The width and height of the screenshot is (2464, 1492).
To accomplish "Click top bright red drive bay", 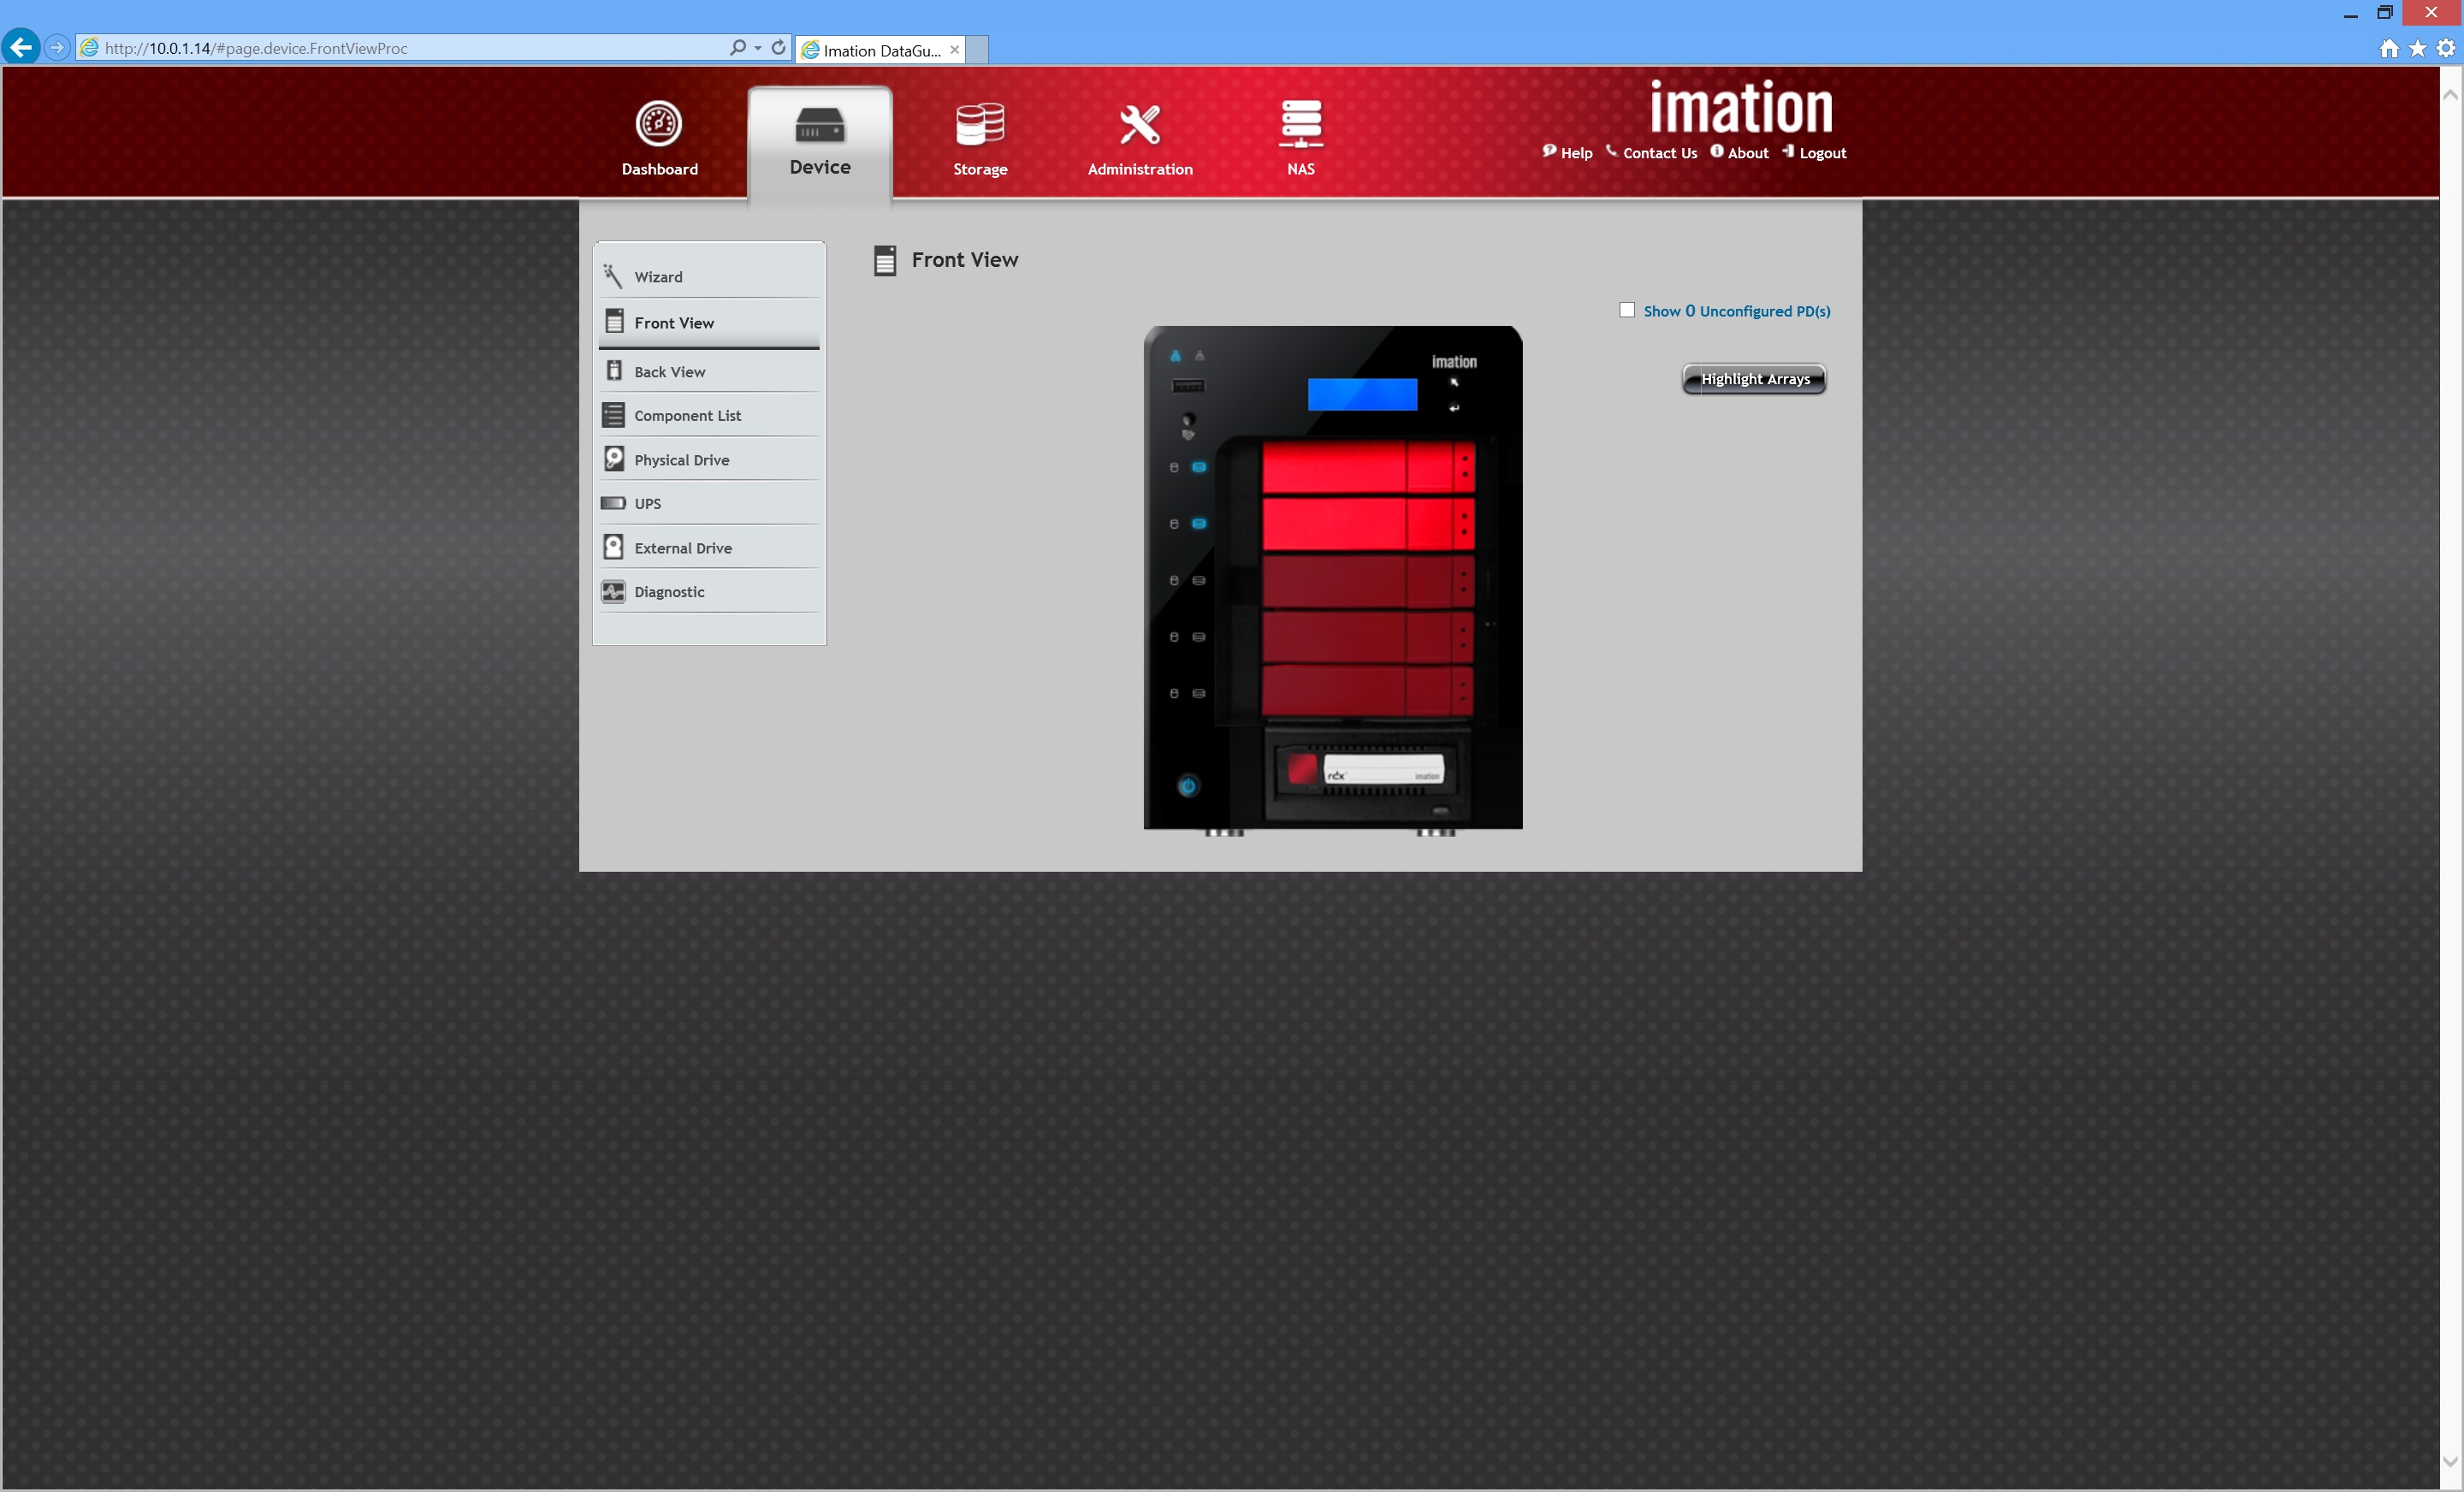I will tap(1366, 467).
